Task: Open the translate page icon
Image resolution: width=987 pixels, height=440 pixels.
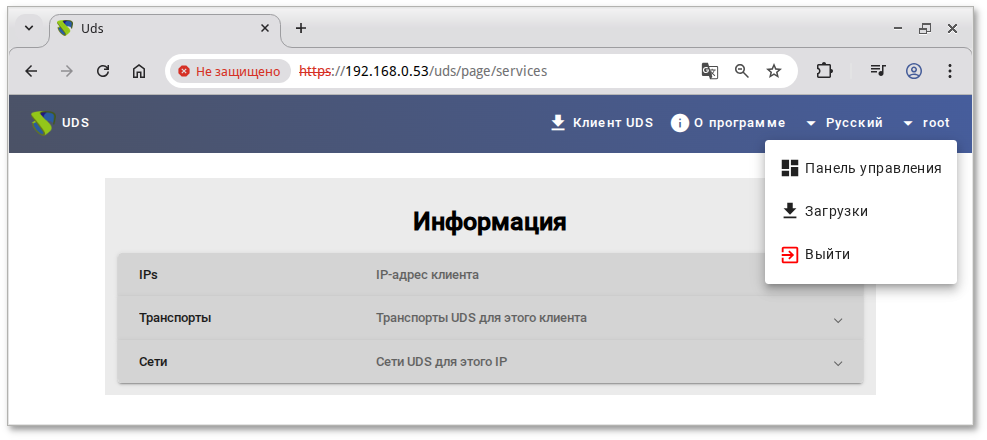Action: pos(709,71)
